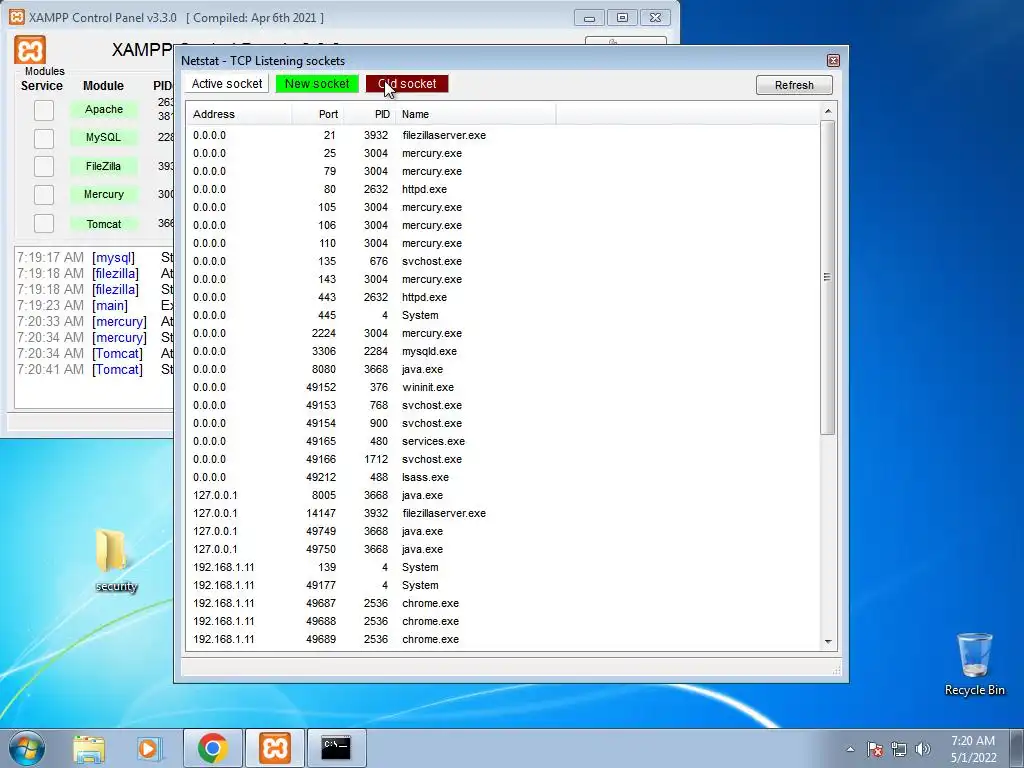
Task: Click scrollbar up arrow in Netstat list
Action: pyautogui.click(x=828, y=112)
